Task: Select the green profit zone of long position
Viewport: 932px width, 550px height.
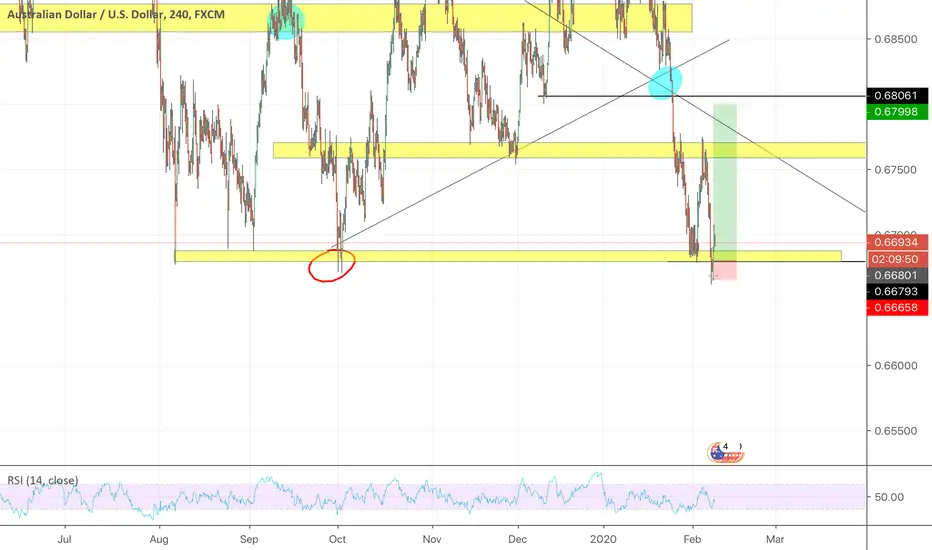Action: point(725,182)
